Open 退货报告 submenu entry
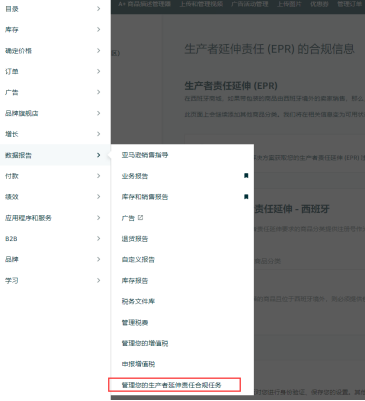This screenshot has height=401, width=365. tap(135, 239)
